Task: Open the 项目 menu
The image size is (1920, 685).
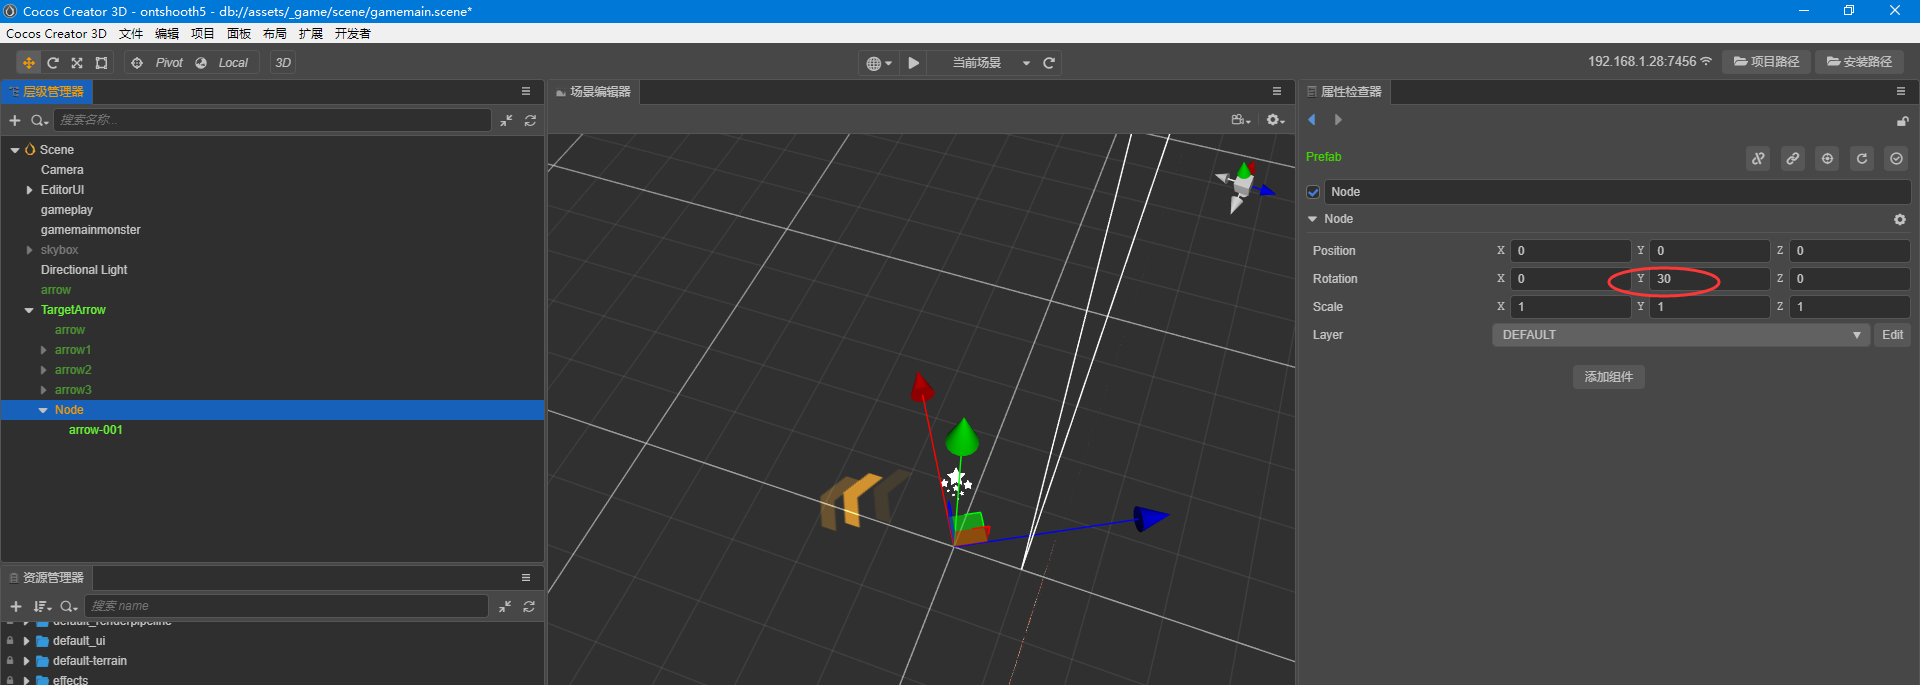Action: [x=203, y=34]
